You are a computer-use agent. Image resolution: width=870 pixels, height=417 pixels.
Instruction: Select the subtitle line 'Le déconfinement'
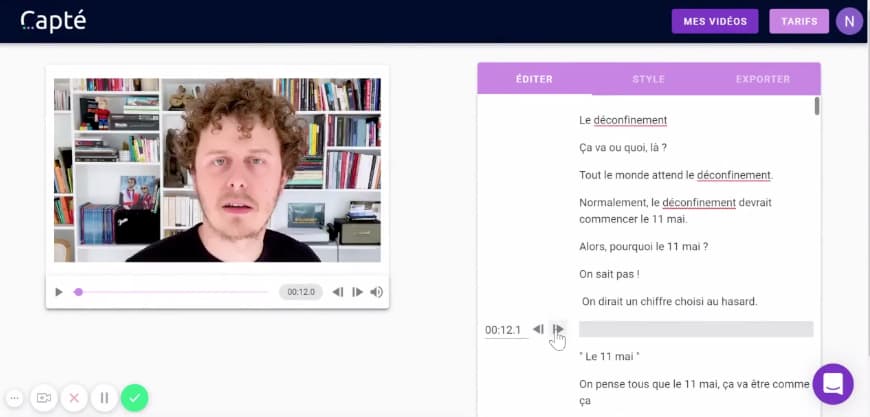coord(623,120)
